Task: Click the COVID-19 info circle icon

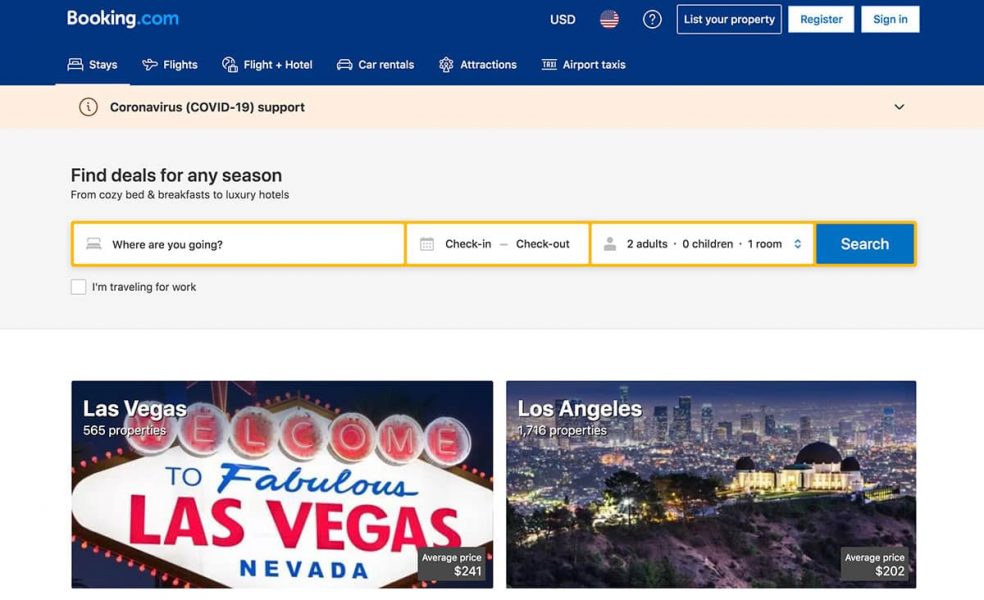Action: (88, 107)
